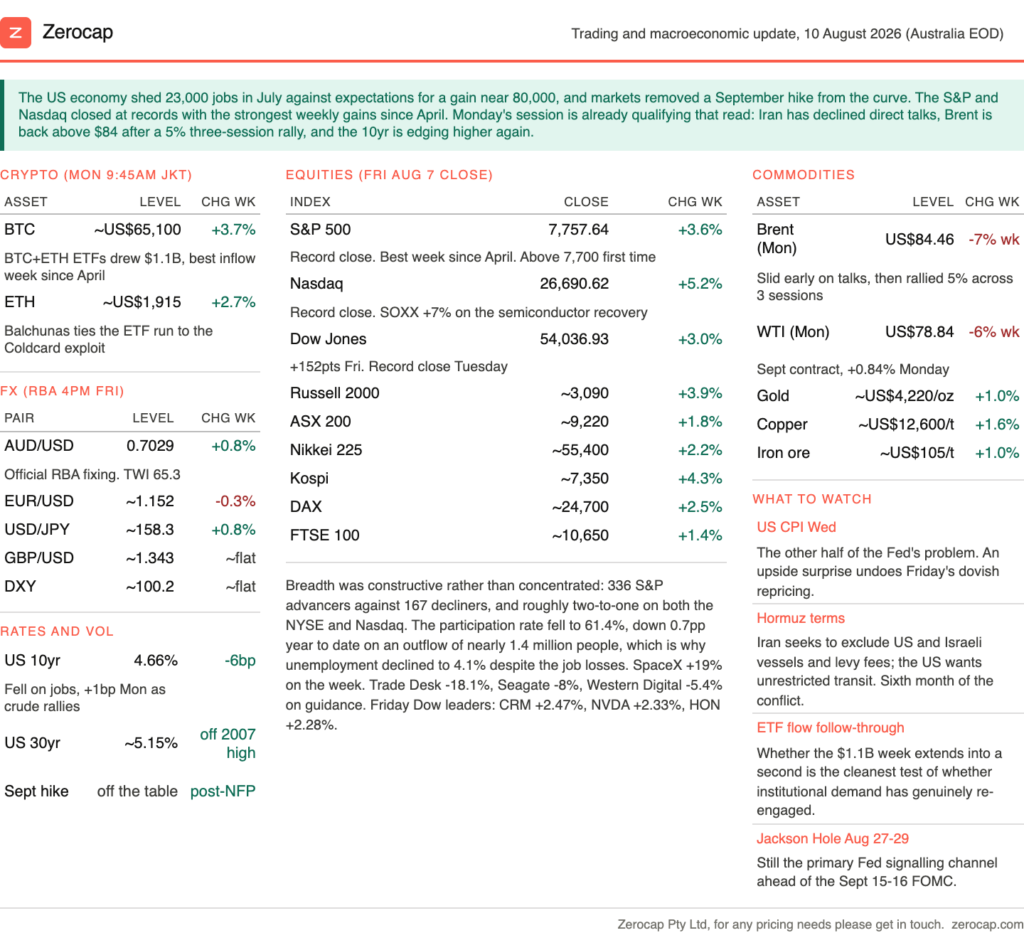
Task: Click ETH weekly change +2.7%
Action: (233, 302)
